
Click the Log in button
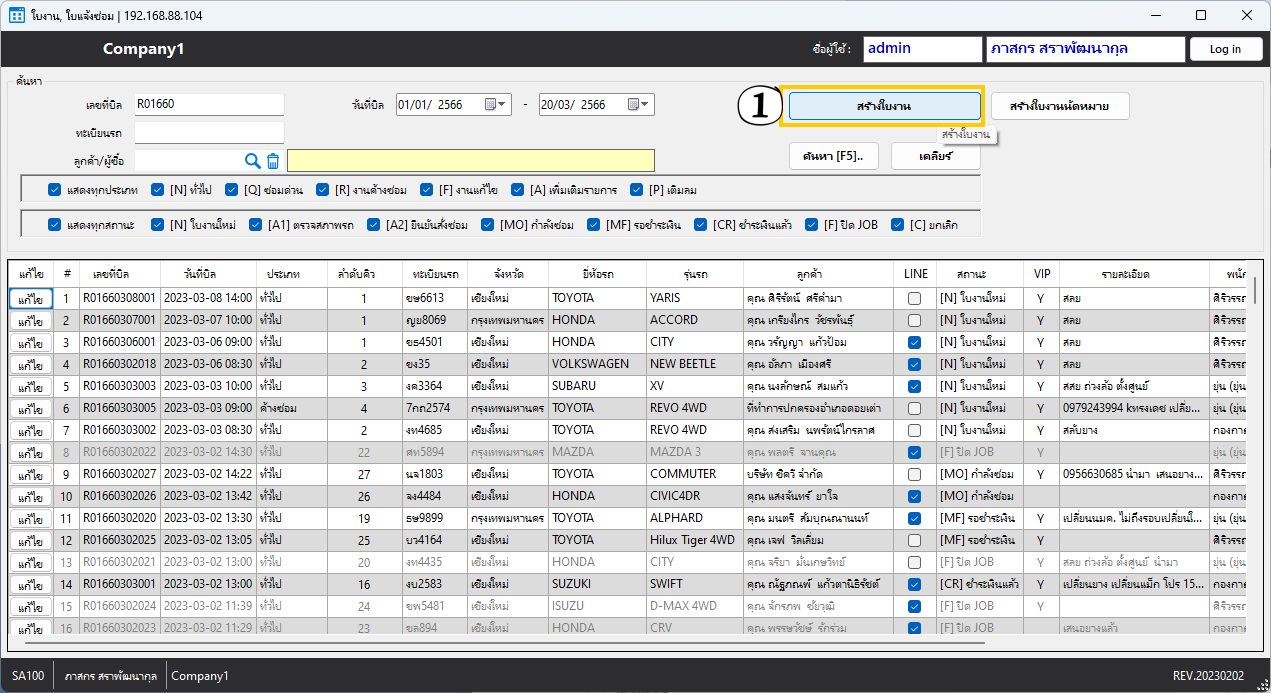coord(1225,49)
